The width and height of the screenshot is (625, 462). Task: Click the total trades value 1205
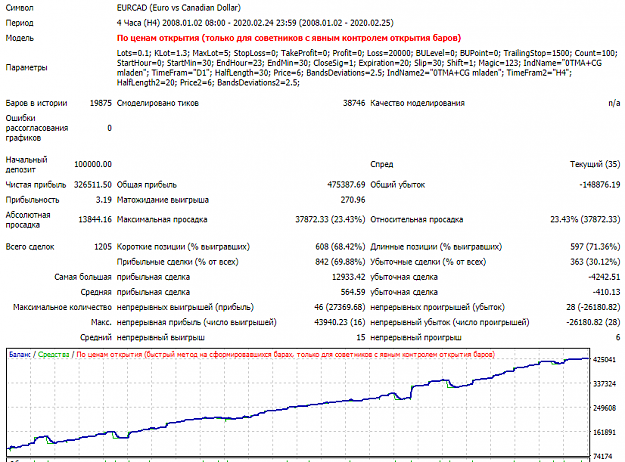pos(103,247)
